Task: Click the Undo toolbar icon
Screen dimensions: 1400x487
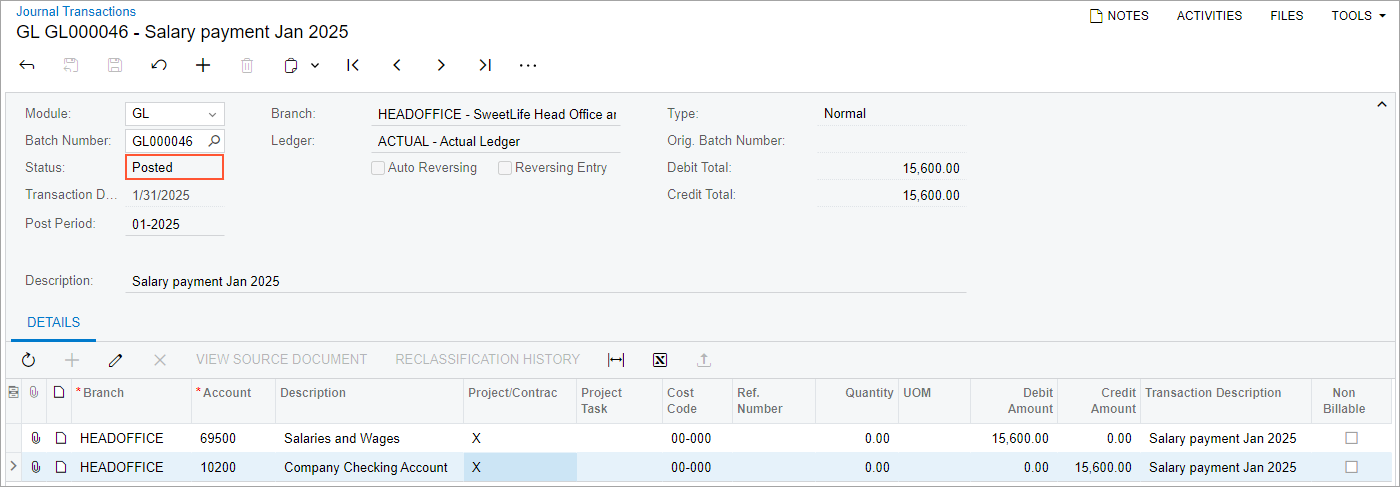Action: point(159,65)
